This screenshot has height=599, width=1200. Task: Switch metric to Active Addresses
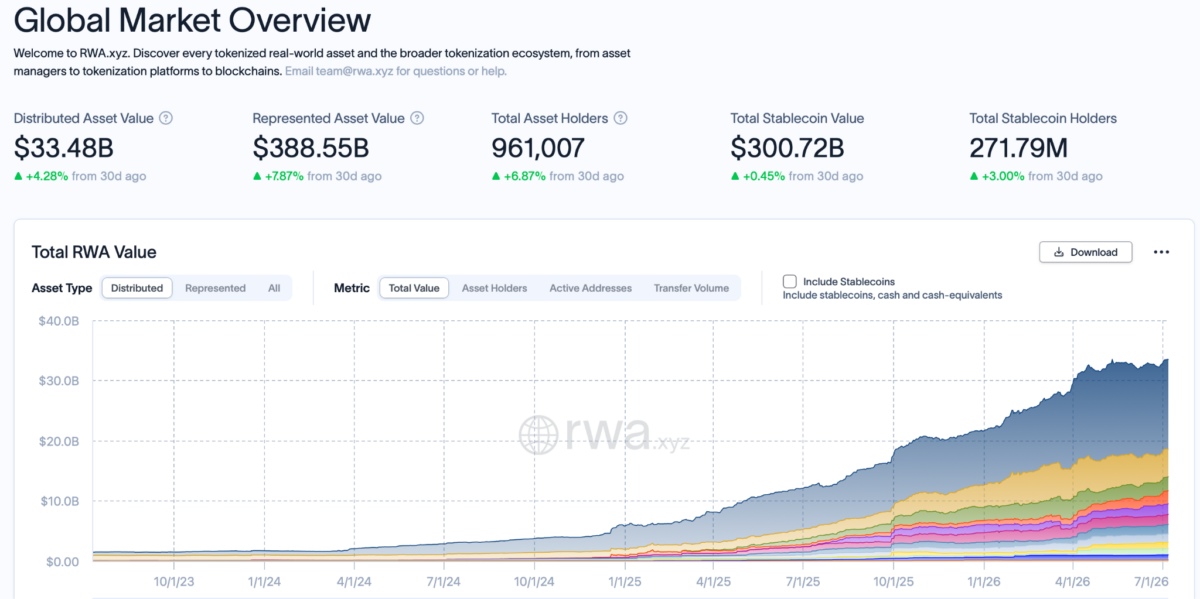tap(591, 288)
